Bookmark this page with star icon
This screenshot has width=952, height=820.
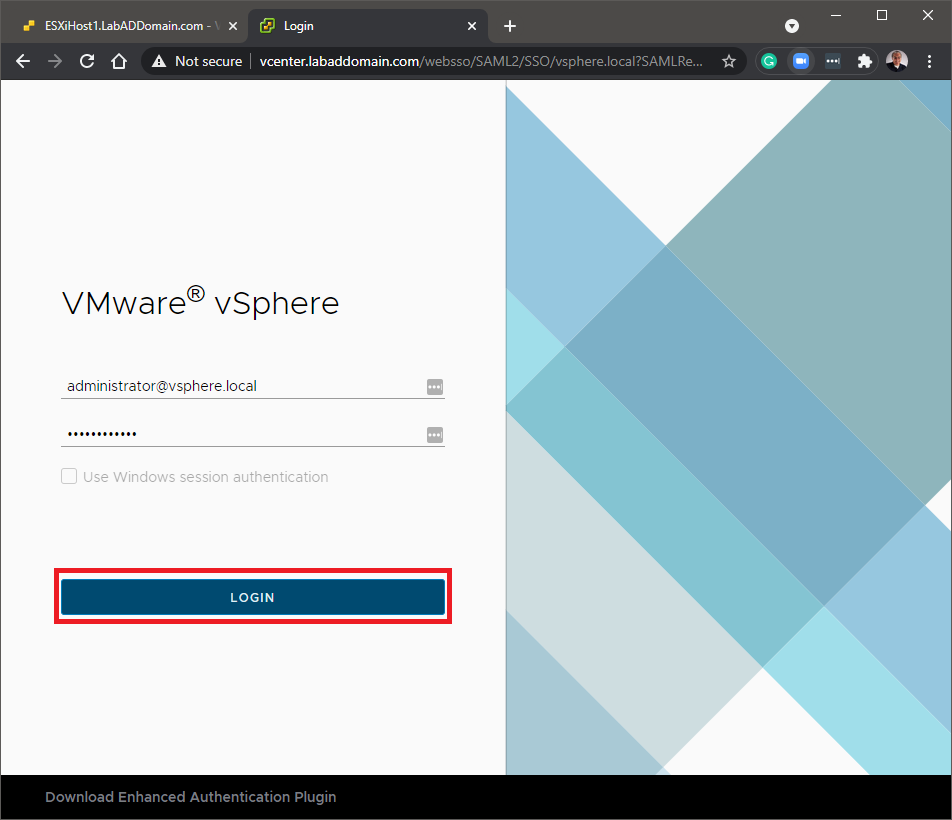tap(729, 61)
